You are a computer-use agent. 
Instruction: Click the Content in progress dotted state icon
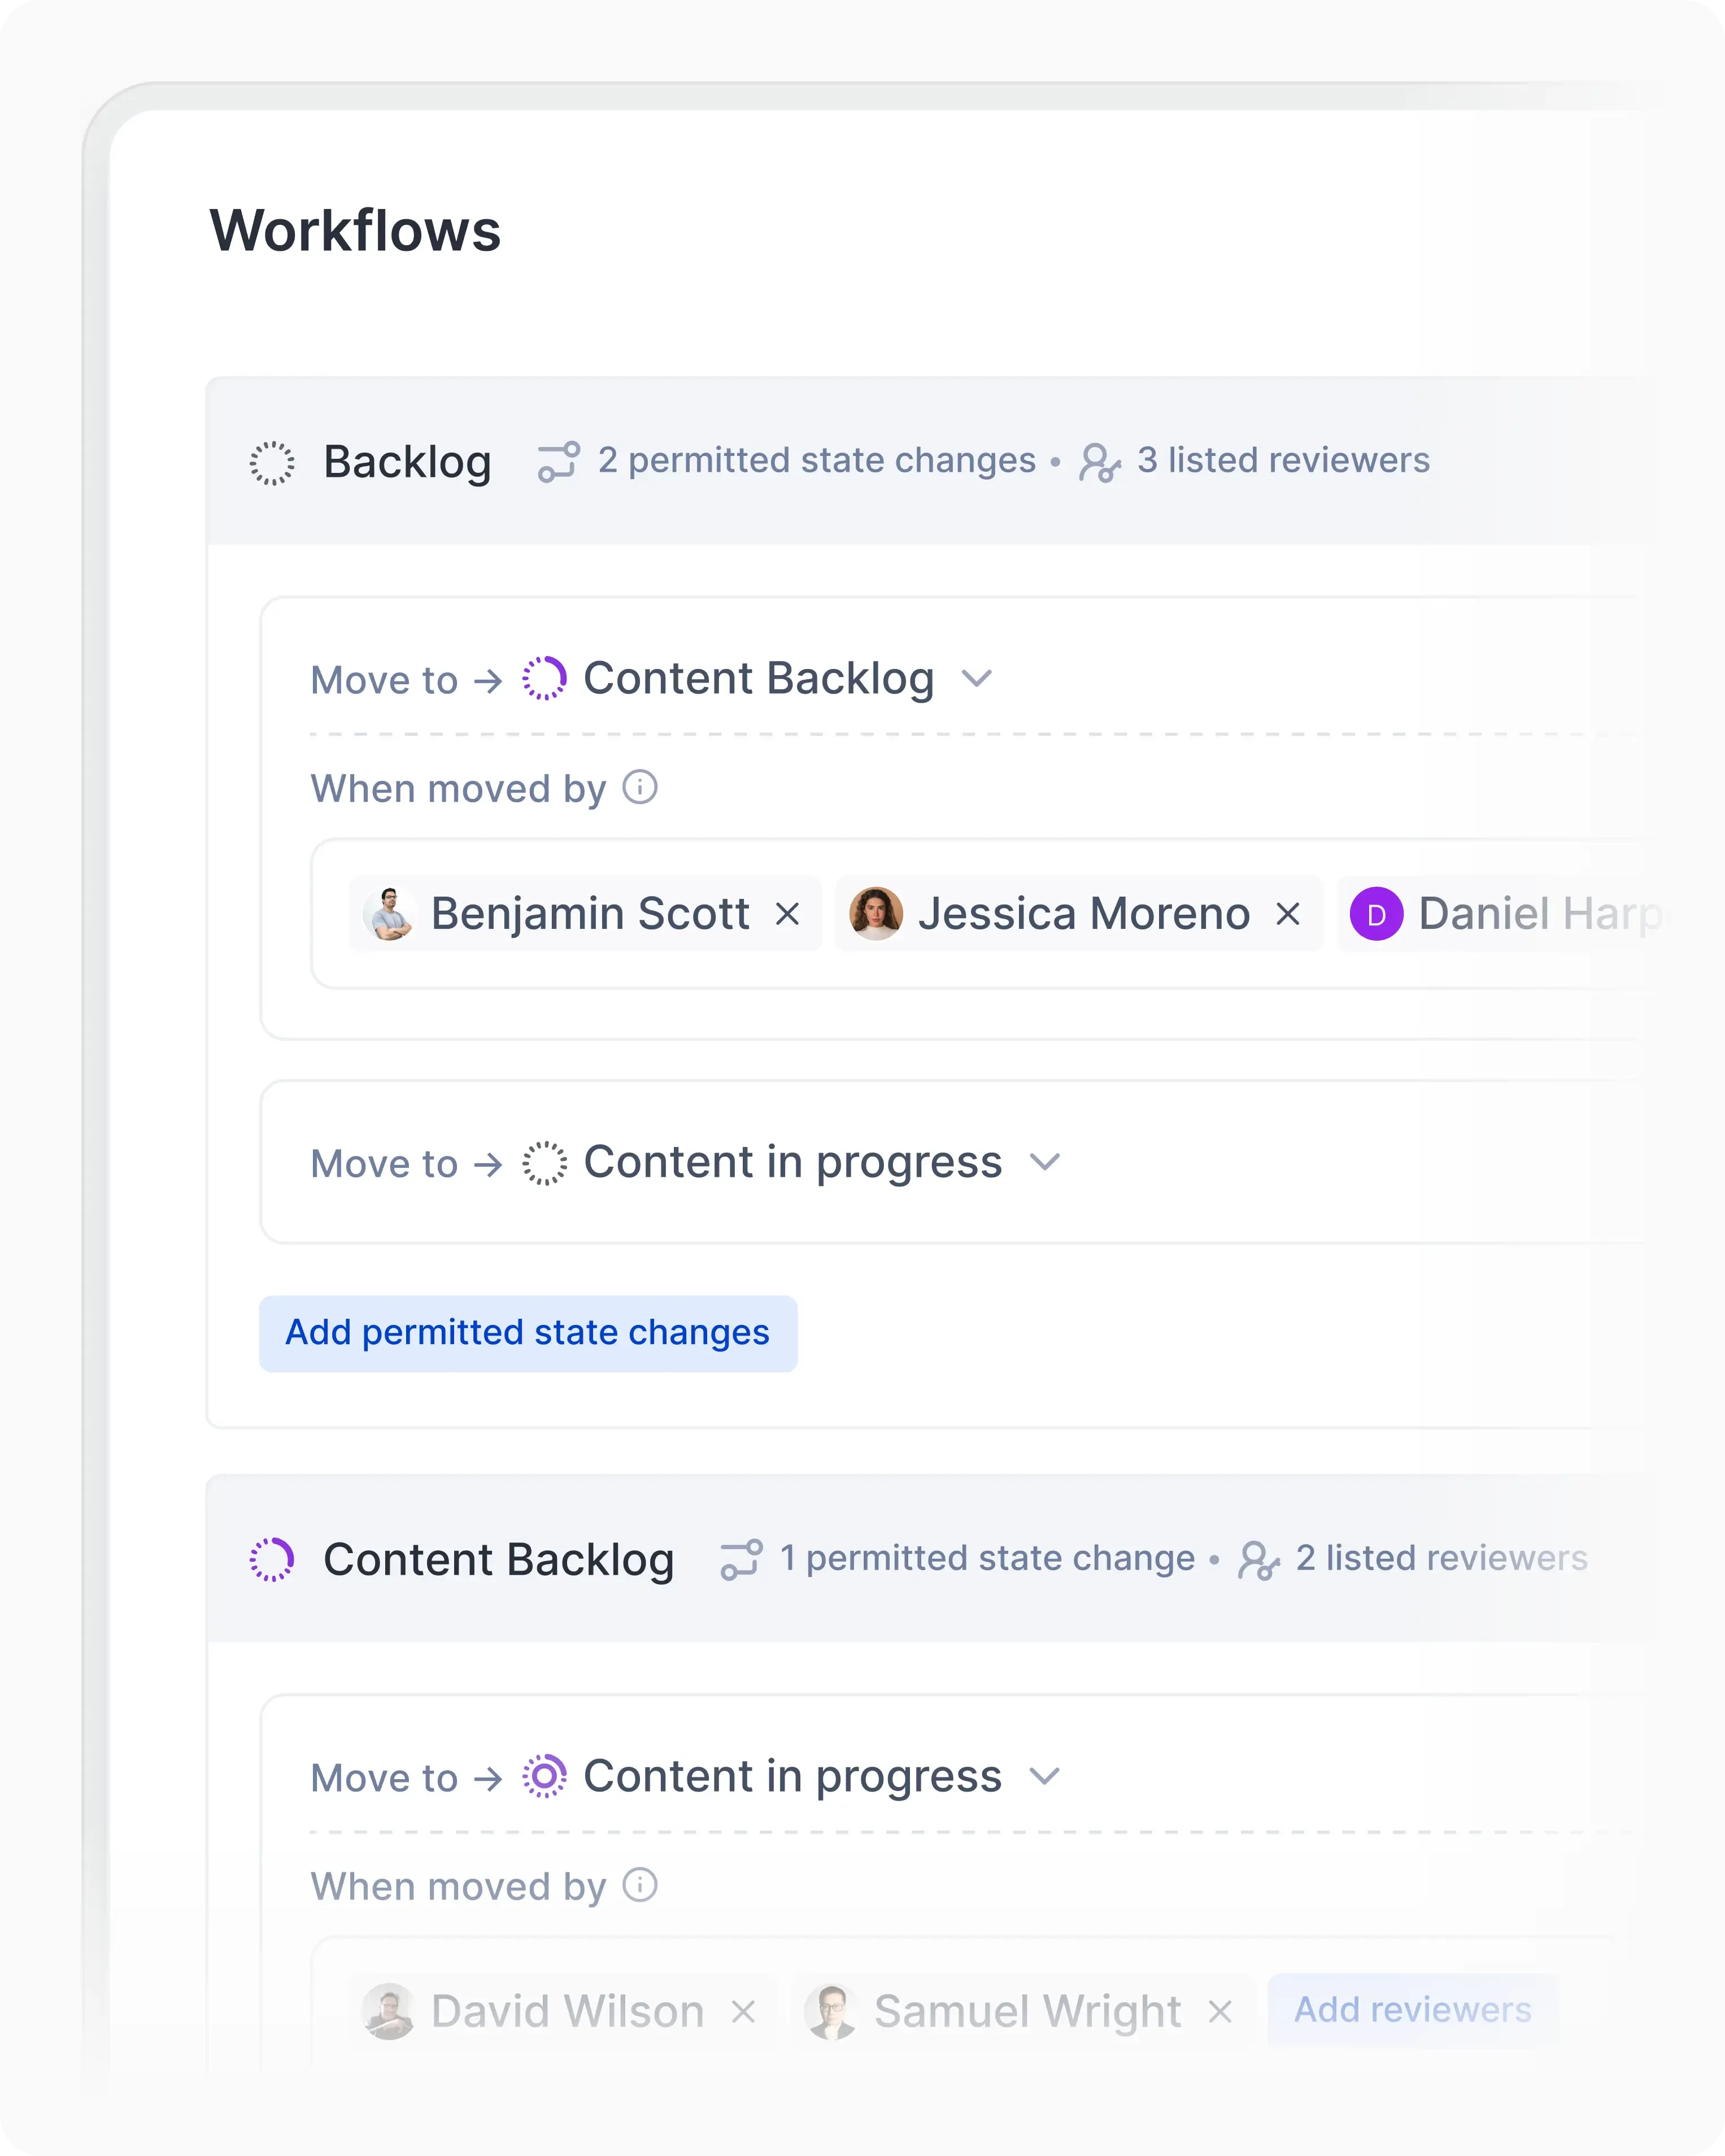[544, 1161]
